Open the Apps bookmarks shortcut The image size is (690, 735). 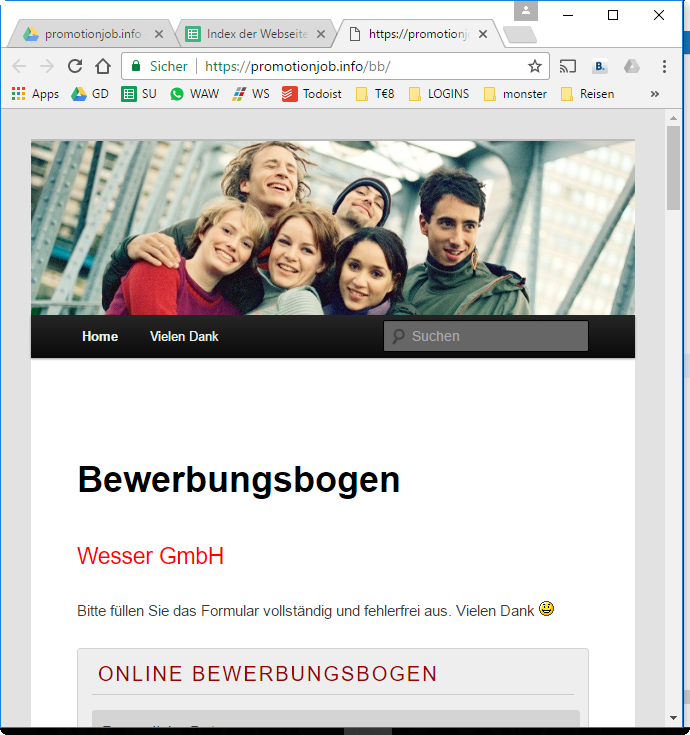[x=35, y=94]
